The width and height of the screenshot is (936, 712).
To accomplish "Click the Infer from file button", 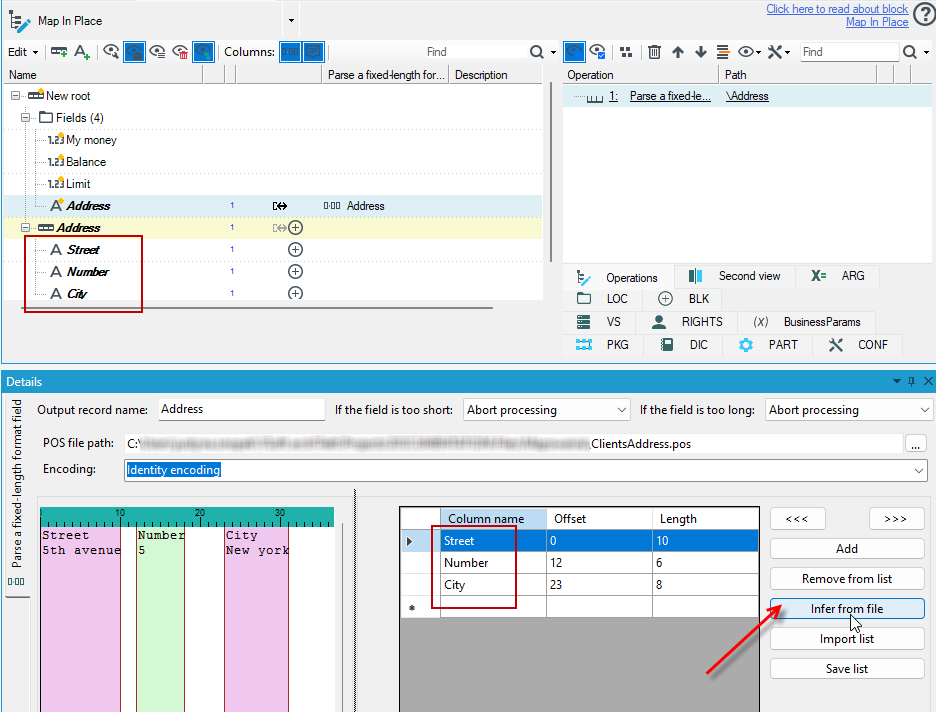I will point(847,609).
